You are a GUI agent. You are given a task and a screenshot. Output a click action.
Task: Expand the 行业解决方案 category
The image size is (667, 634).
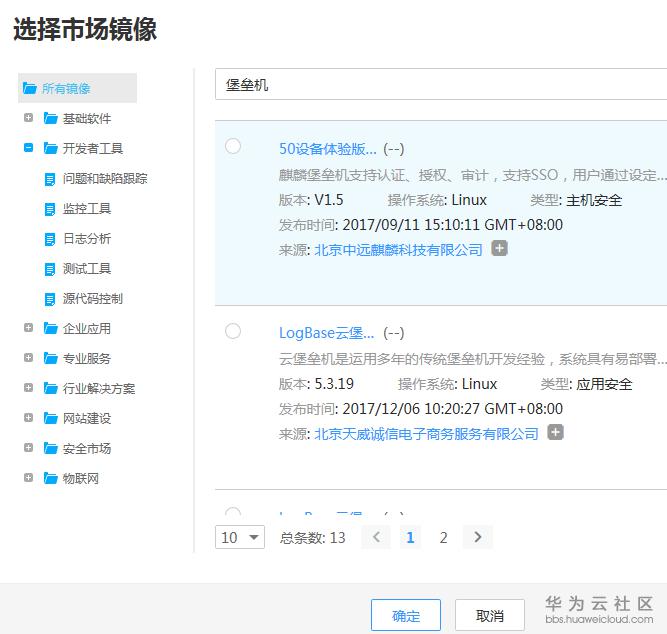[x=29, y=388]
